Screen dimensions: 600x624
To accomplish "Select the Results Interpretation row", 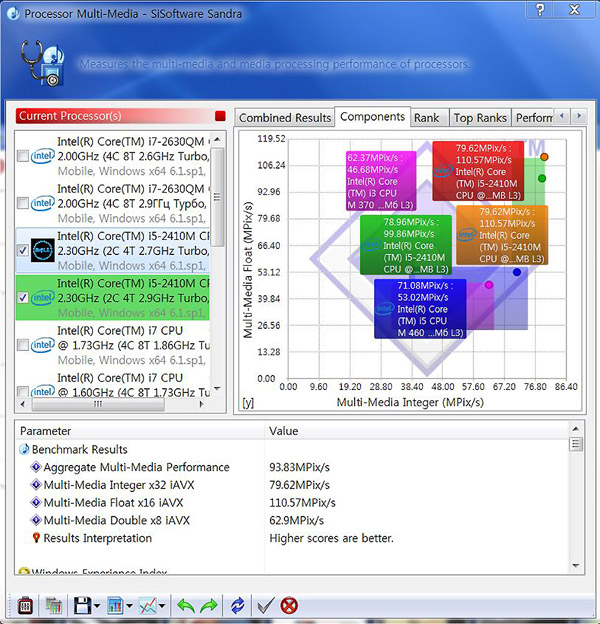I will point(292,538).
